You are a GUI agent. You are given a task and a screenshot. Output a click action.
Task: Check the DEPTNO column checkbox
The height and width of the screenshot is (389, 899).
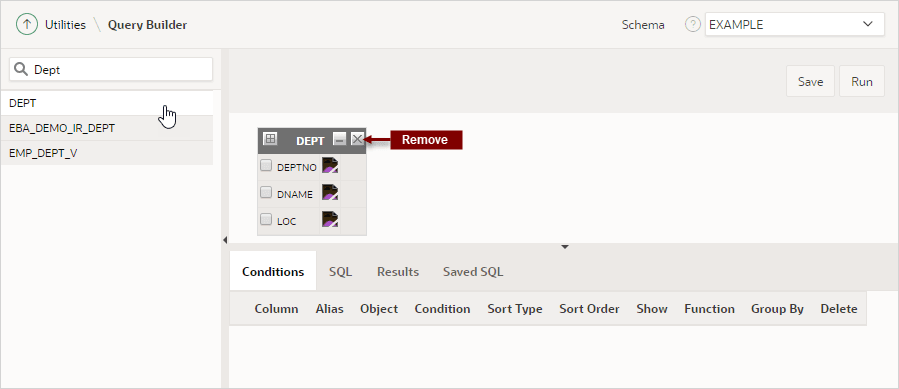click(x=266, y=166)
